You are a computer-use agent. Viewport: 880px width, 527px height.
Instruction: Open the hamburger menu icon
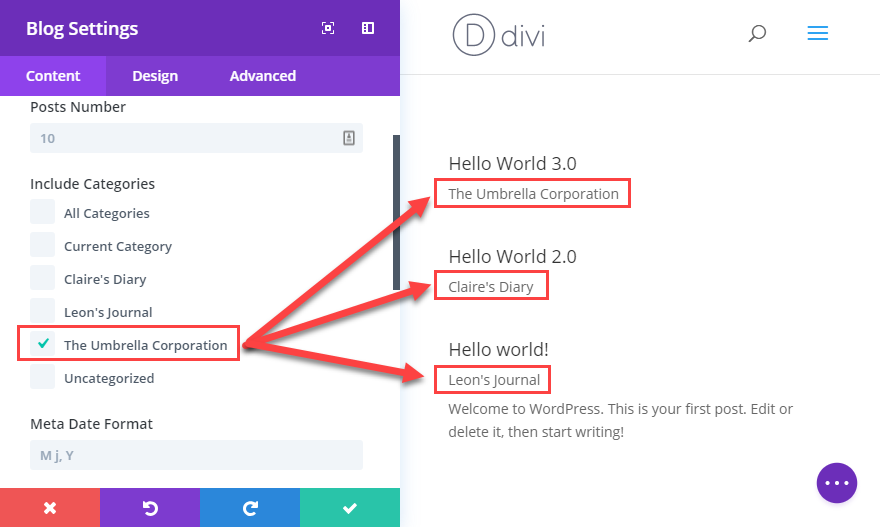(818, 33)
